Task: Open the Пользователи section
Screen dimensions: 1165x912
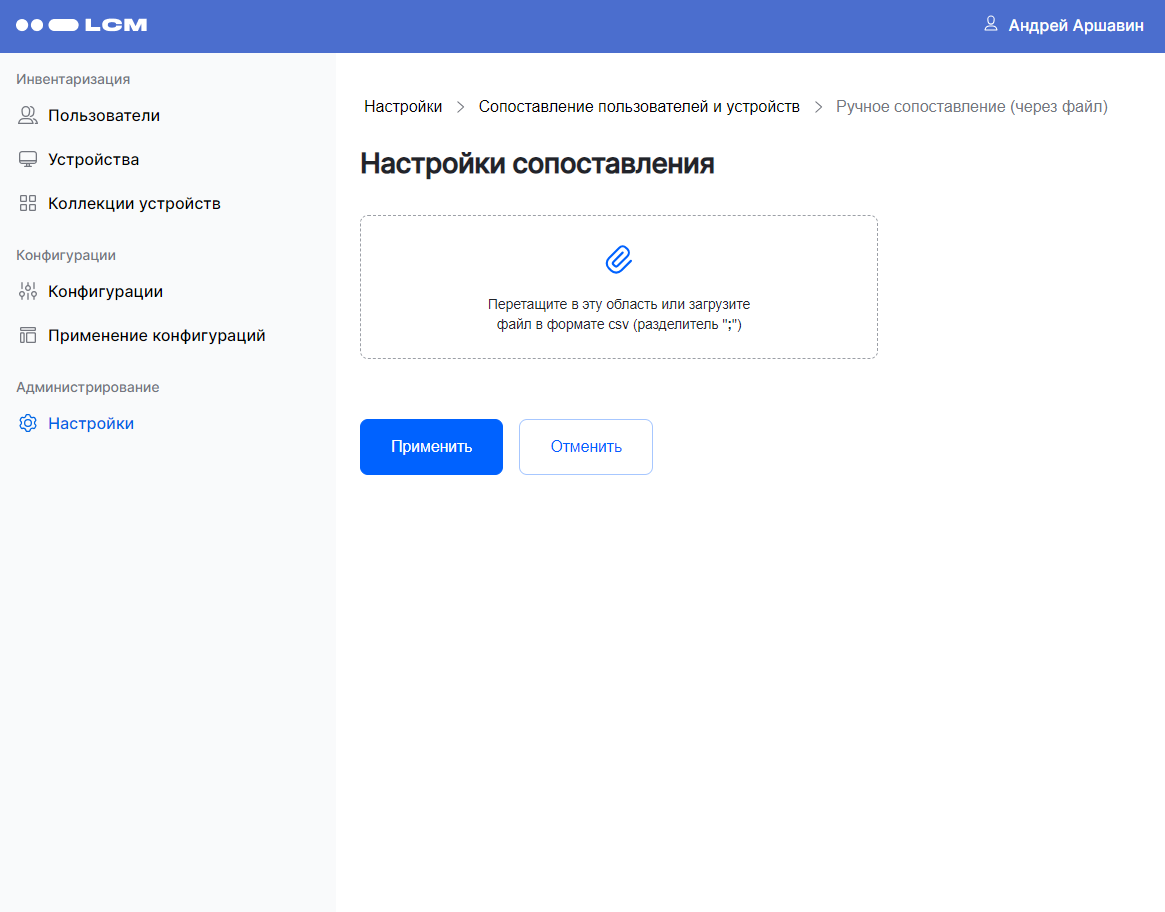Action: [x=104, y=116]
